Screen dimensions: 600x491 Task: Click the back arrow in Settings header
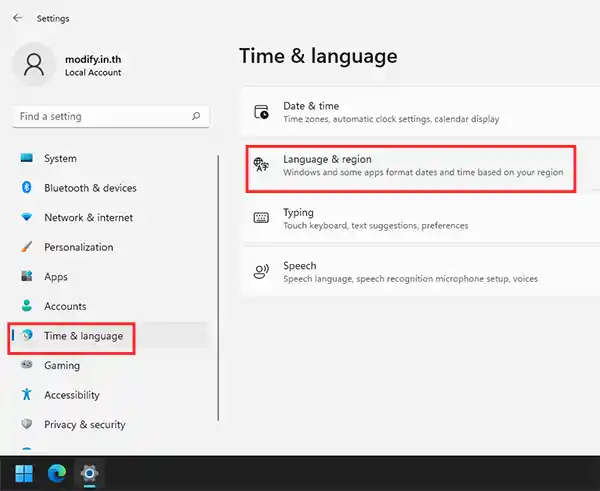pos(18,18)
